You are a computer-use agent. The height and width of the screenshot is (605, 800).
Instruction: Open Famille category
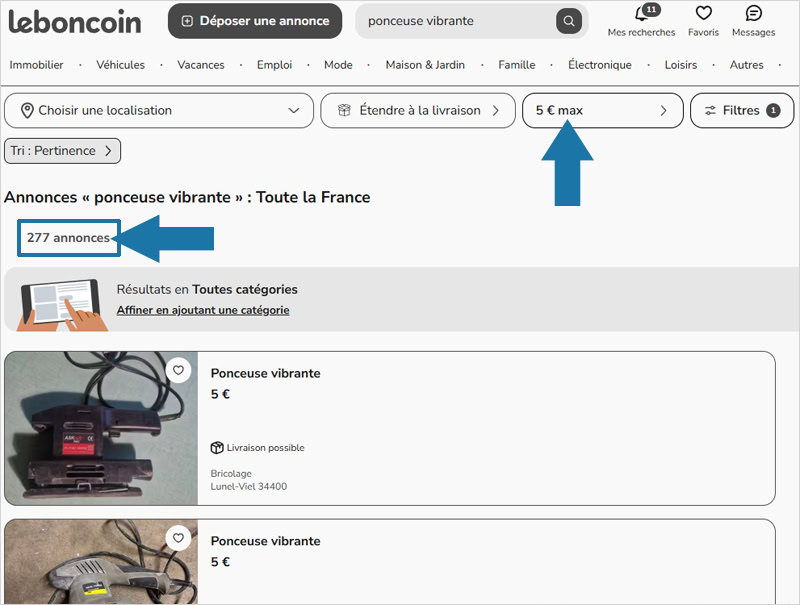coord(517,65)
